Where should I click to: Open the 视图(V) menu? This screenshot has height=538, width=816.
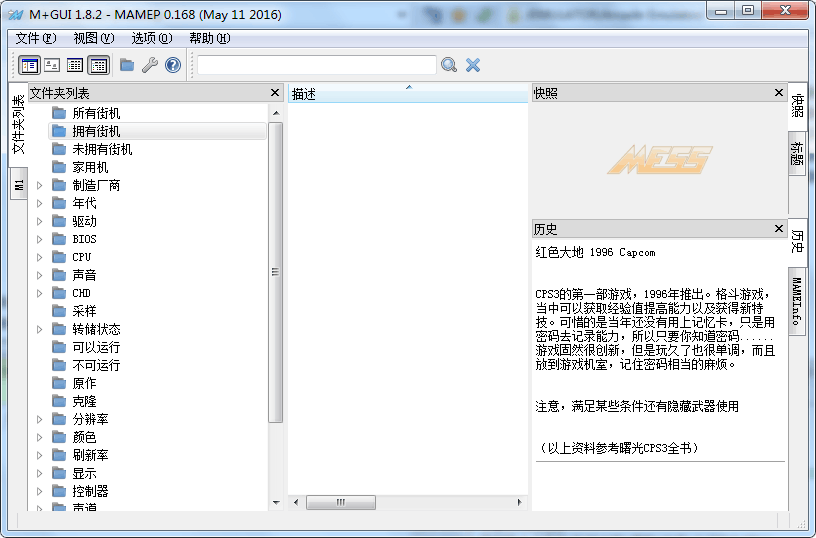[94, 38]
